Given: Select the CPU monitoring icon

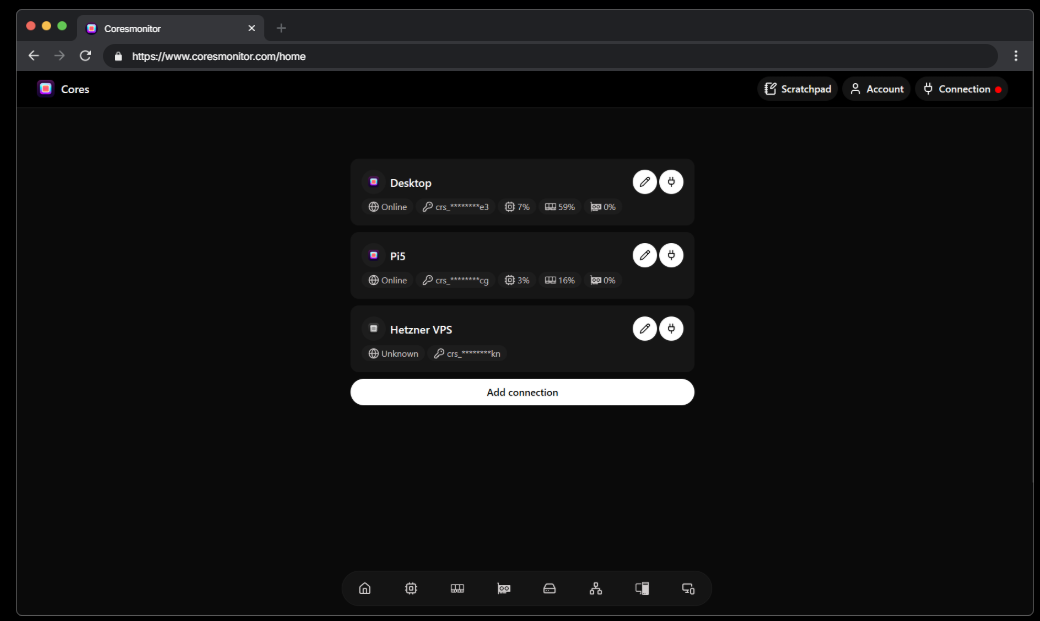Looking at the screenshot, I should pos(411,588).
